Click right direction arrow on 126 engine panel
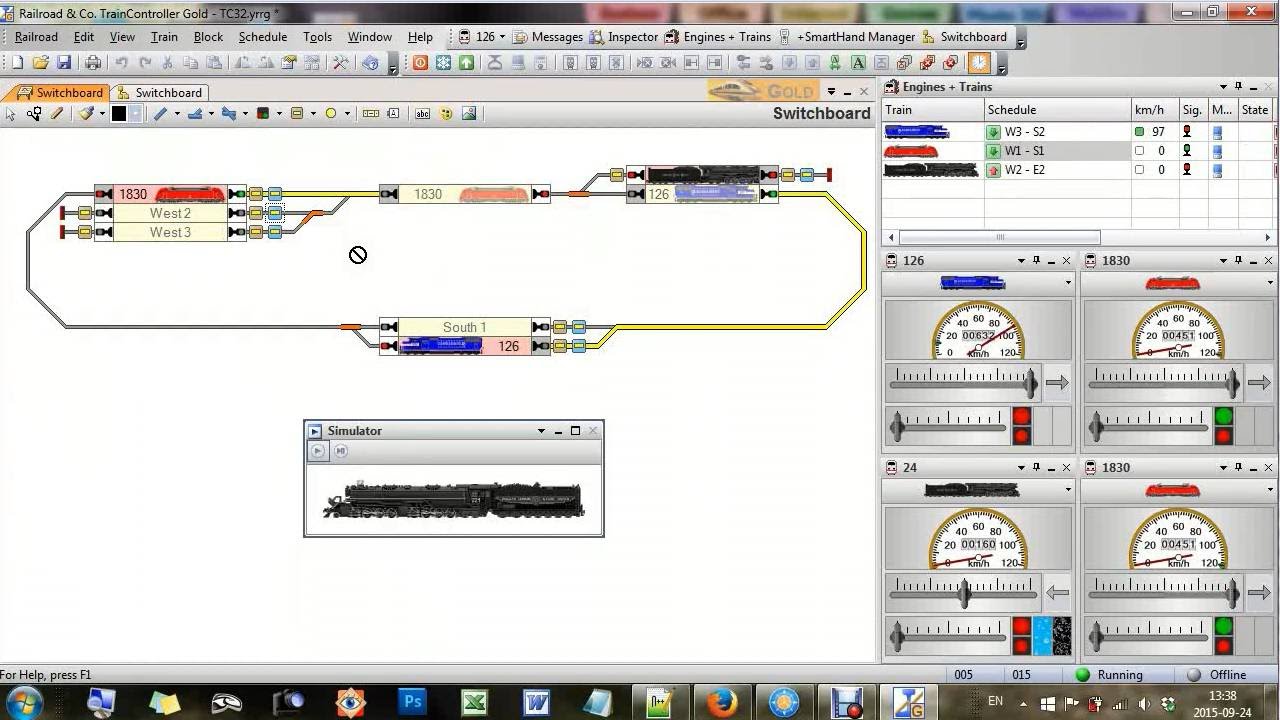The image size is (1280, 720). 1057,382
